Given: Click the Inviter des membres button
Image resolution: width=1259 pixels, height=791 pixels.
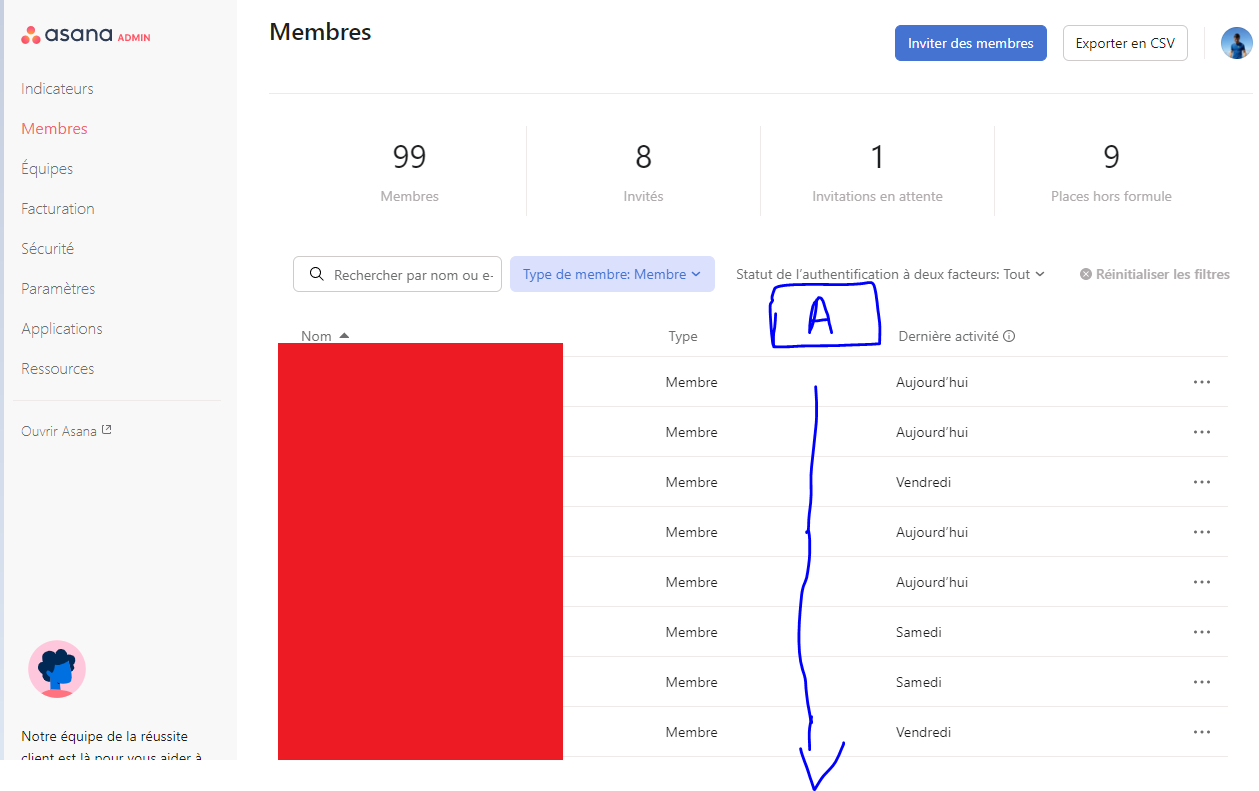Looking at the screenshot, I should pos(971,43).
